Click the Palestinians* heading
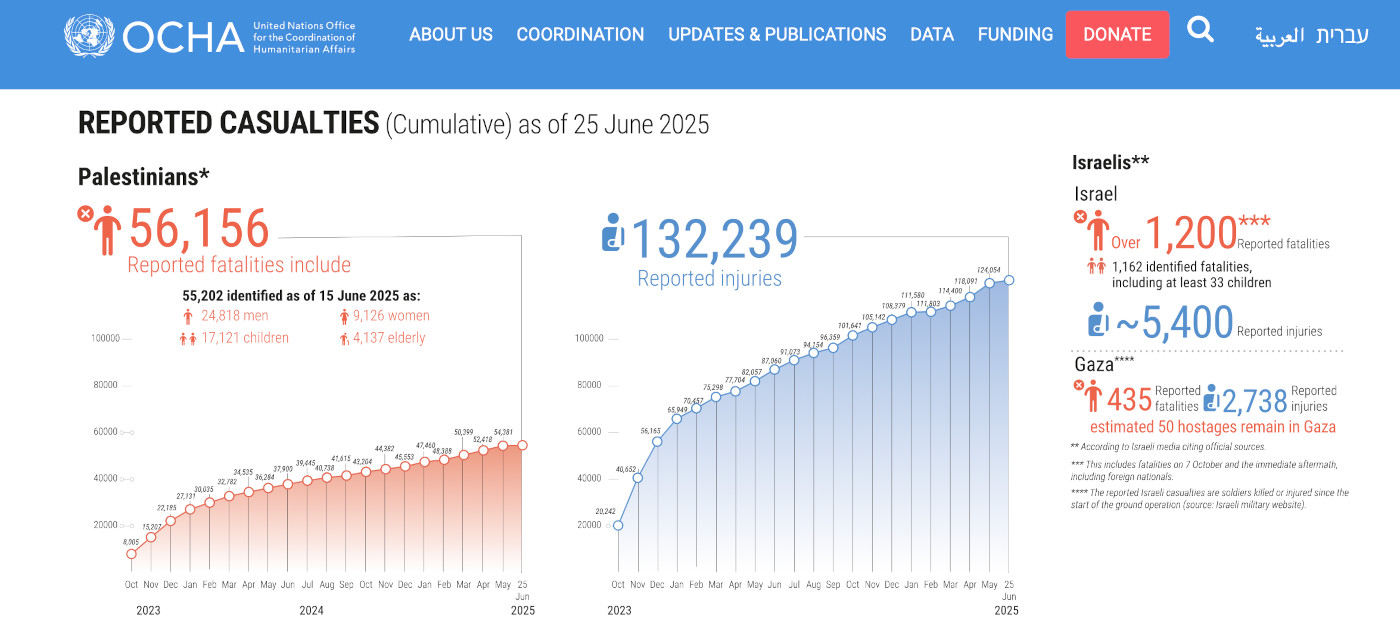The width and height of the screenshot is (1400, 626). (144, 177)
